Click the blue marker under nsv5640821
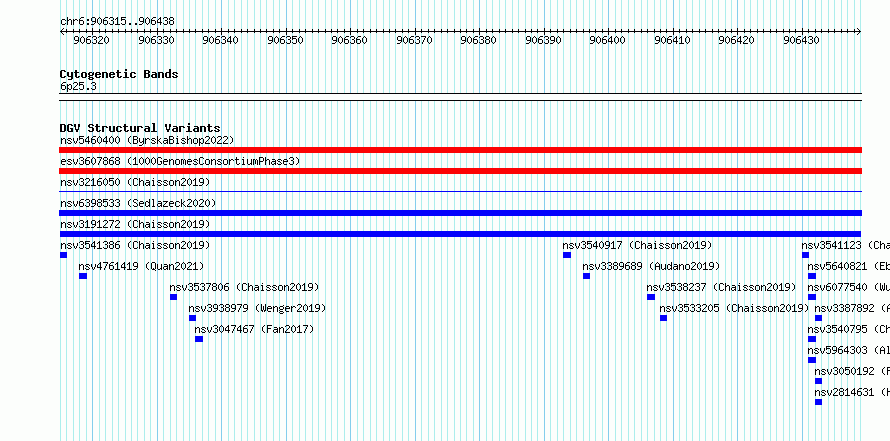 click(x=812, y=276)
